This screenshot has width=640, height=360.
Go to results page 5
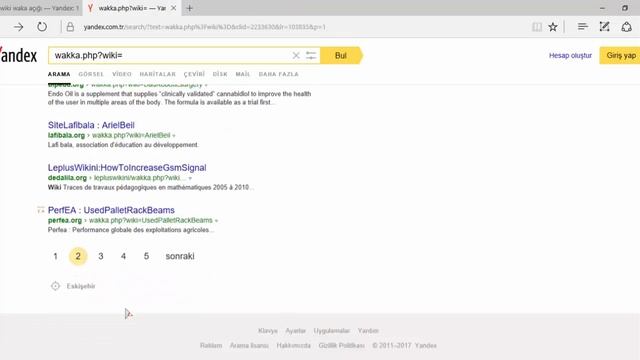pos(146,256)
